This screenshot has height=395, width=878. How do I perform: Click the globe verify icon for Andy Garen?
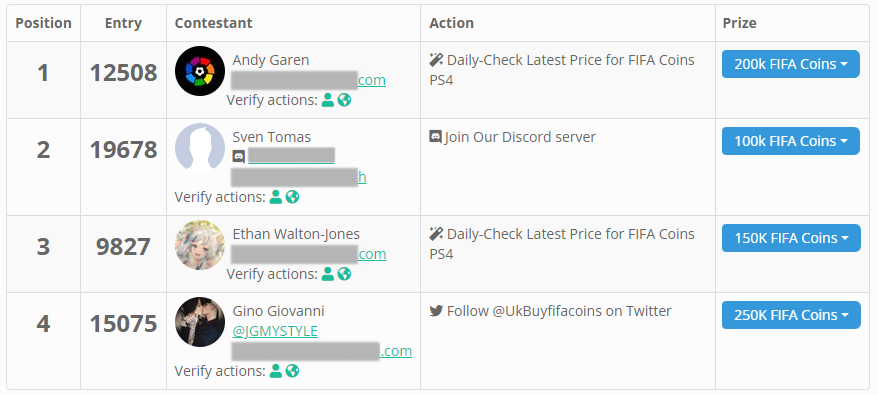[344, 100]
